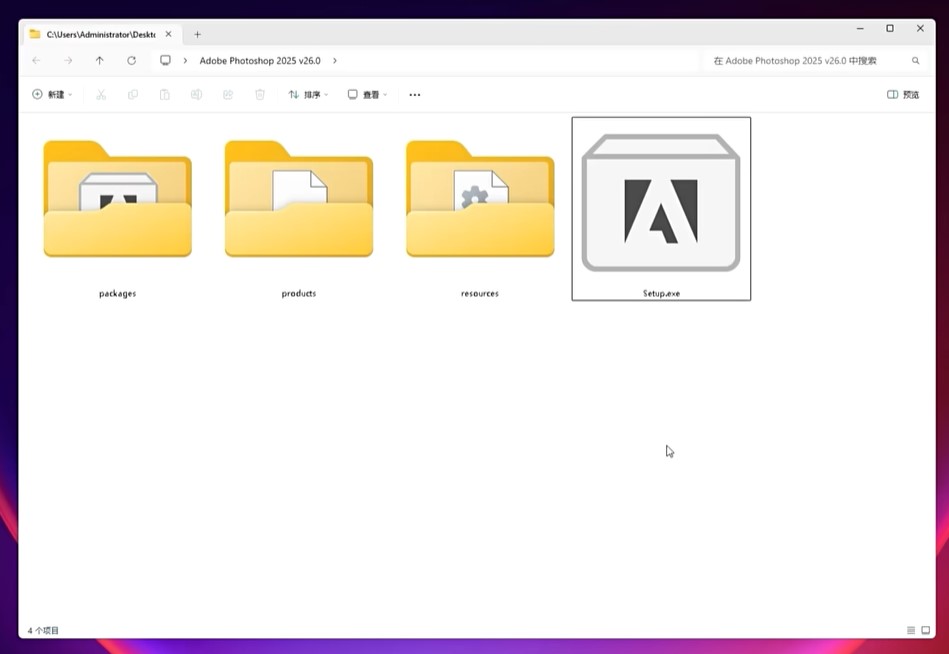Image resolution: width=949 pixels, height=654 pixels.
Task: Minimize the Explorer window
Action: [860, 28]
